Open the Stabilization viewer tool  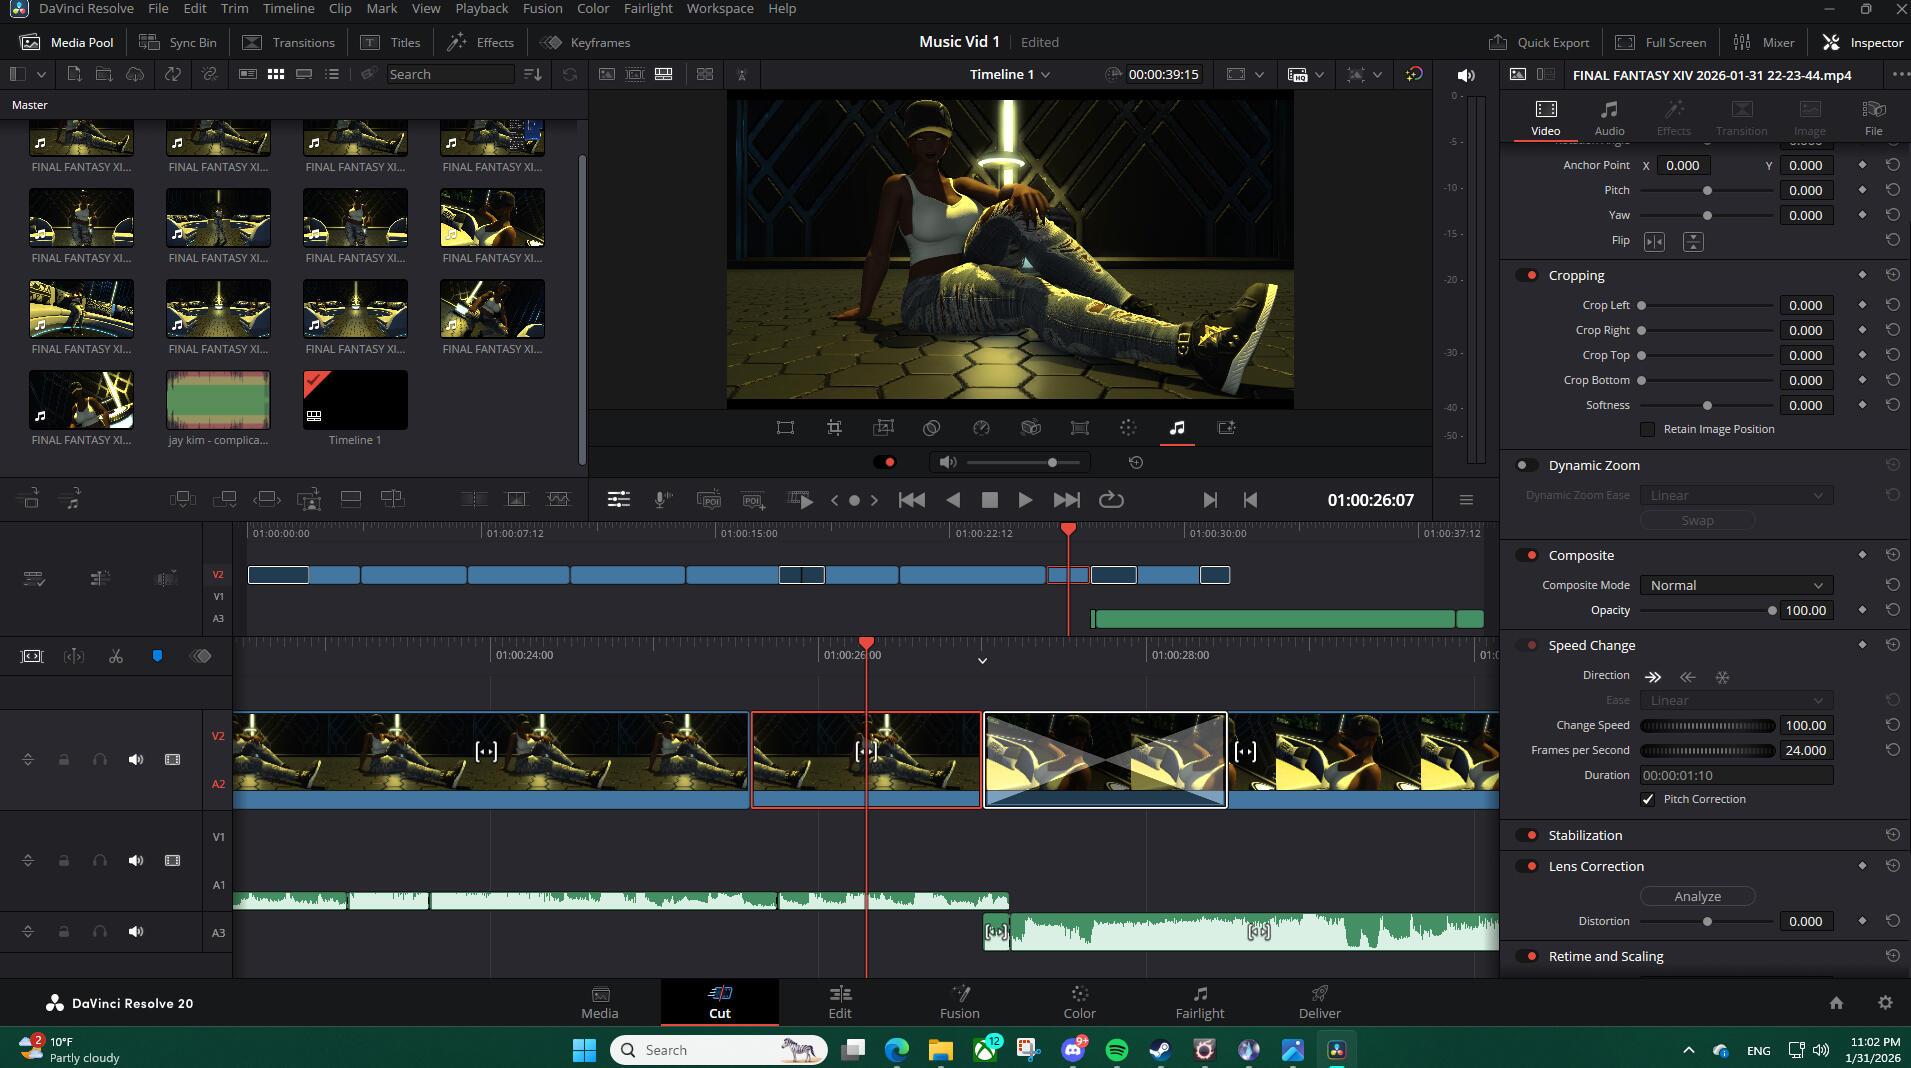[x=1030, y=428]
